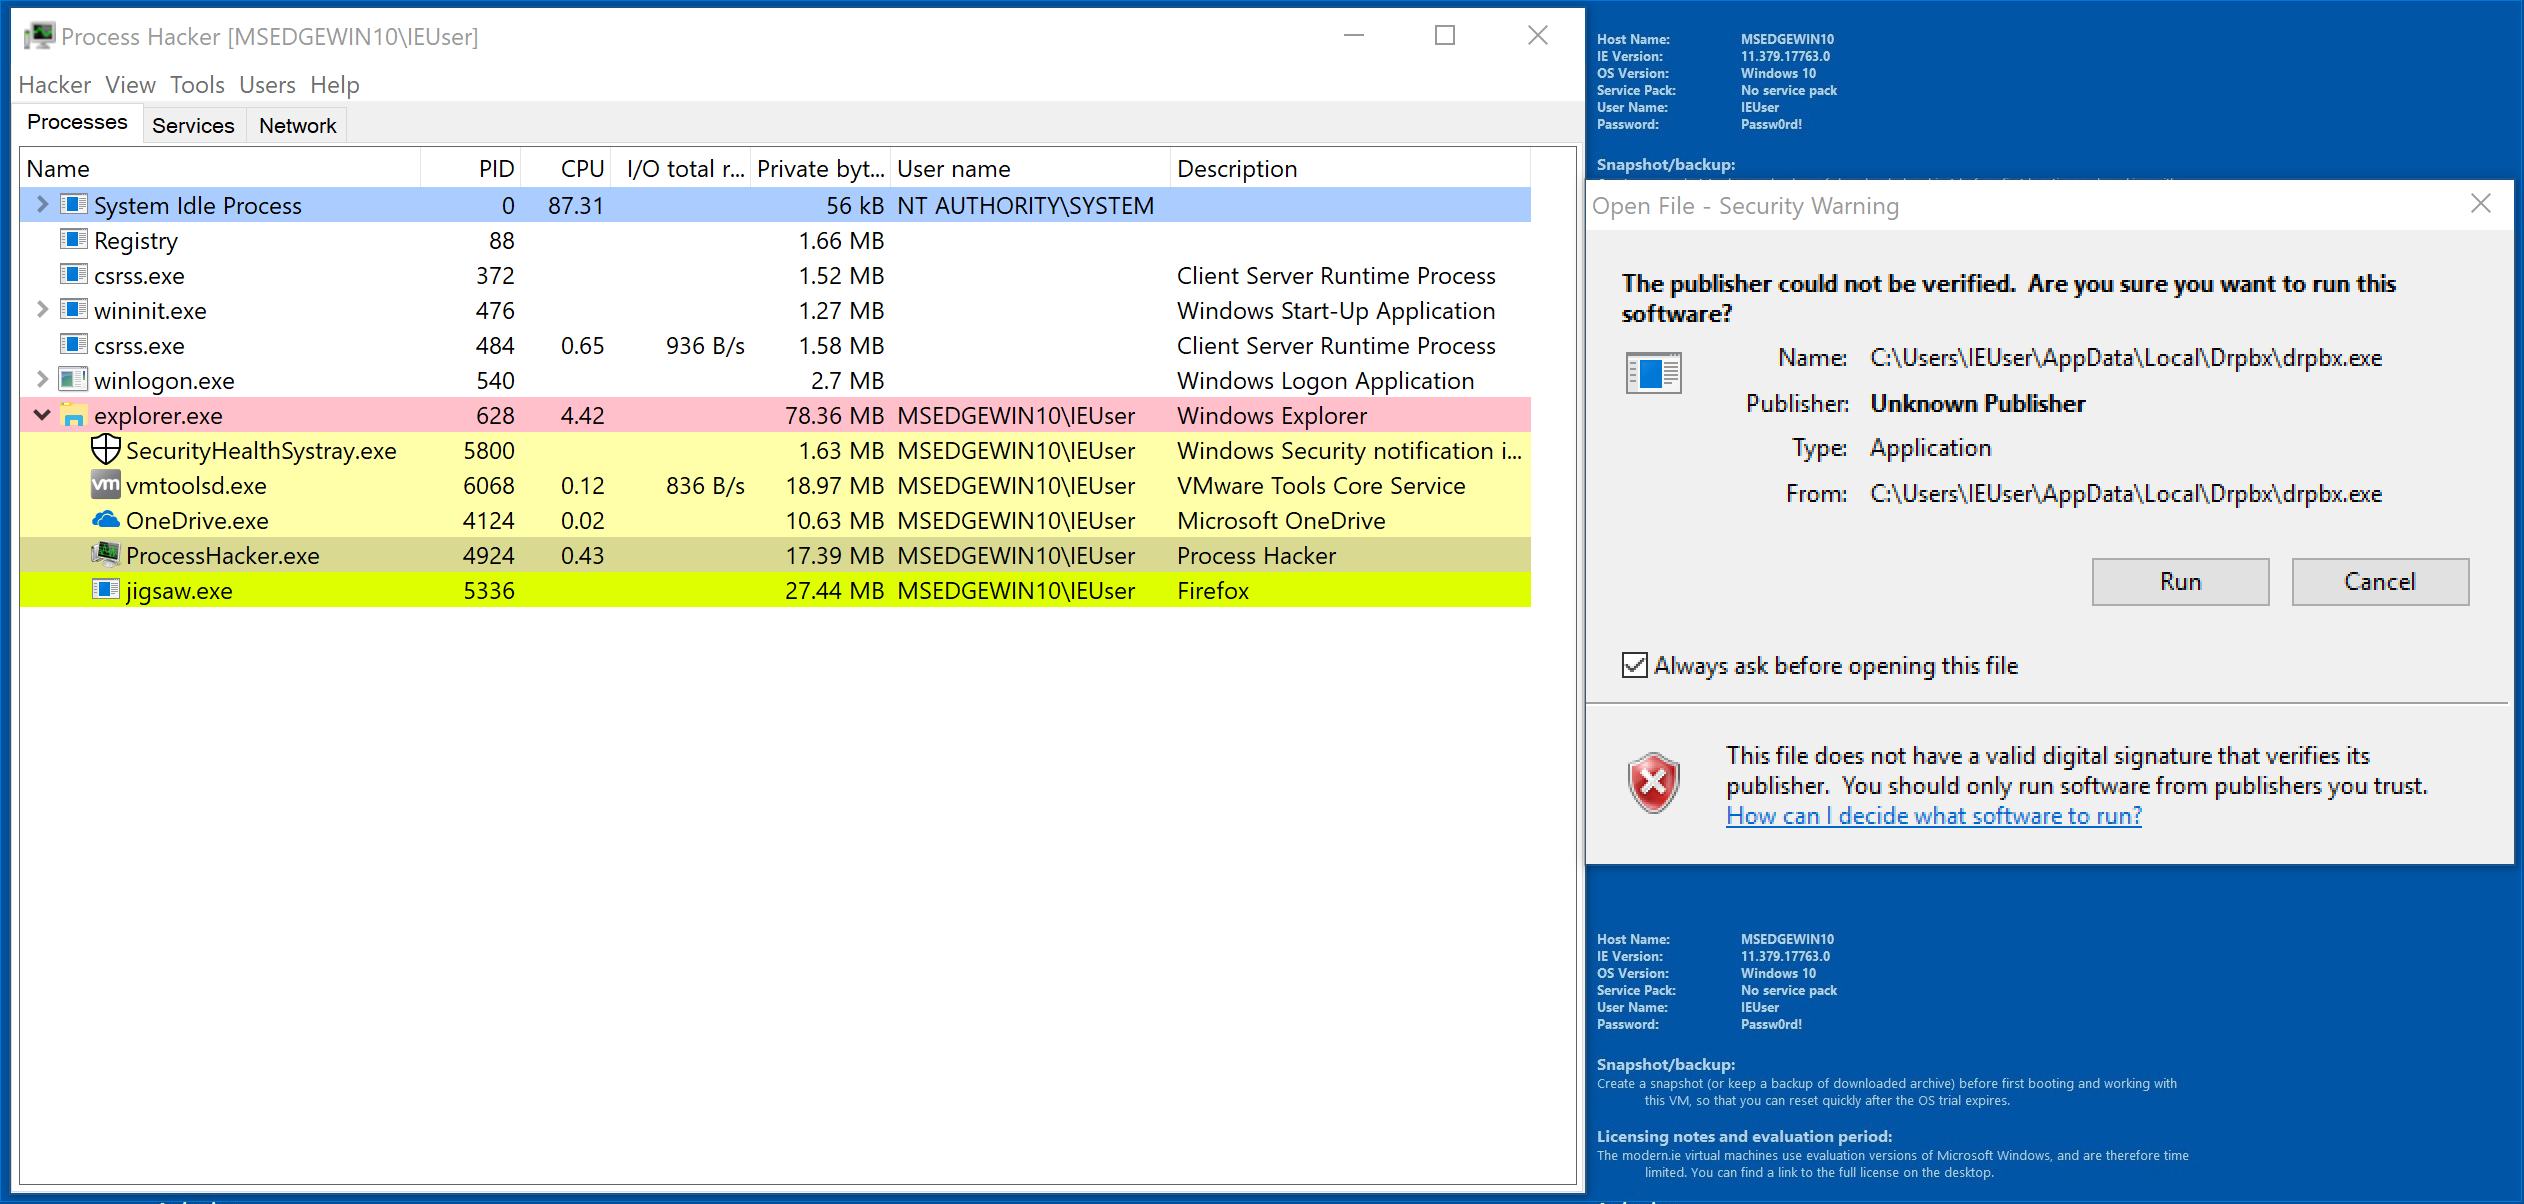Close the Open File security warning dialog
Image resolution: width=2524 pixels, height=1204 pixels.
tap(2481, 205)
